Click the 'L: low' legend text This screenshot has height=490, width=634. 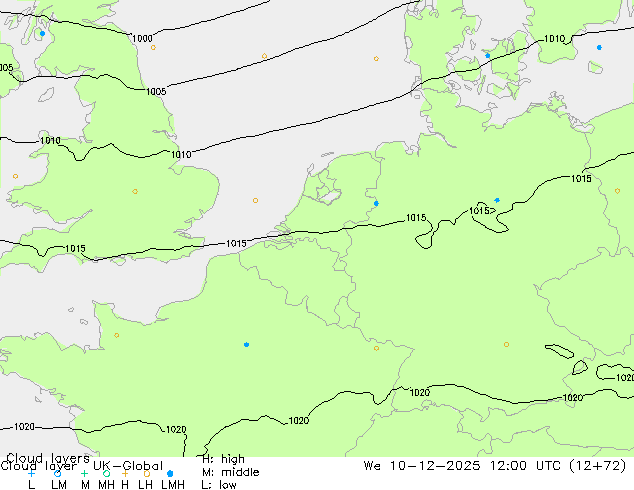219,484
